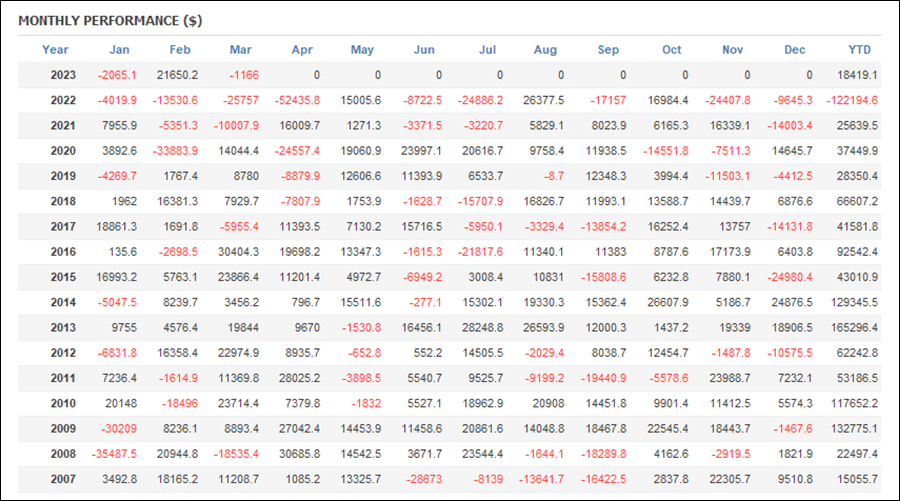Select the Jun column header
This screenshot has width=900, height=501.
click(x=424, y=50)
